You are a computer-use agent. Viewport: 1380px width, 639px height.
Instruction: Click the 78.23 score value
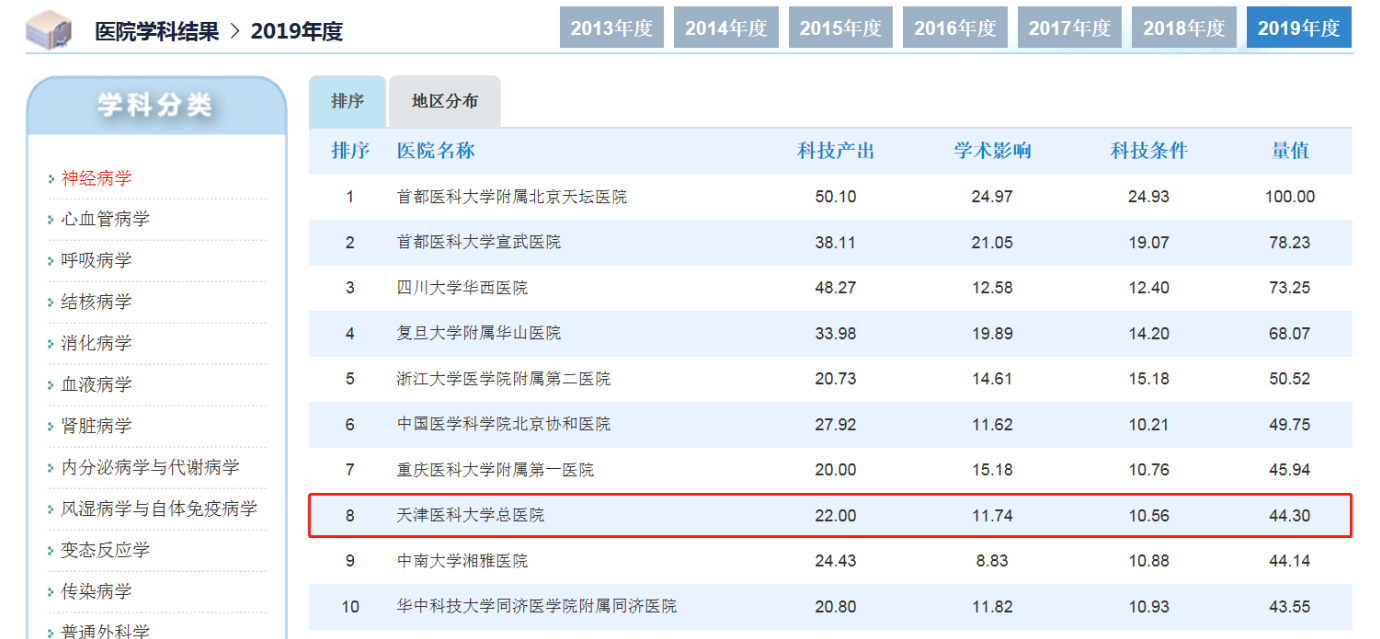pyautogui.click(x=1290, y=242)
